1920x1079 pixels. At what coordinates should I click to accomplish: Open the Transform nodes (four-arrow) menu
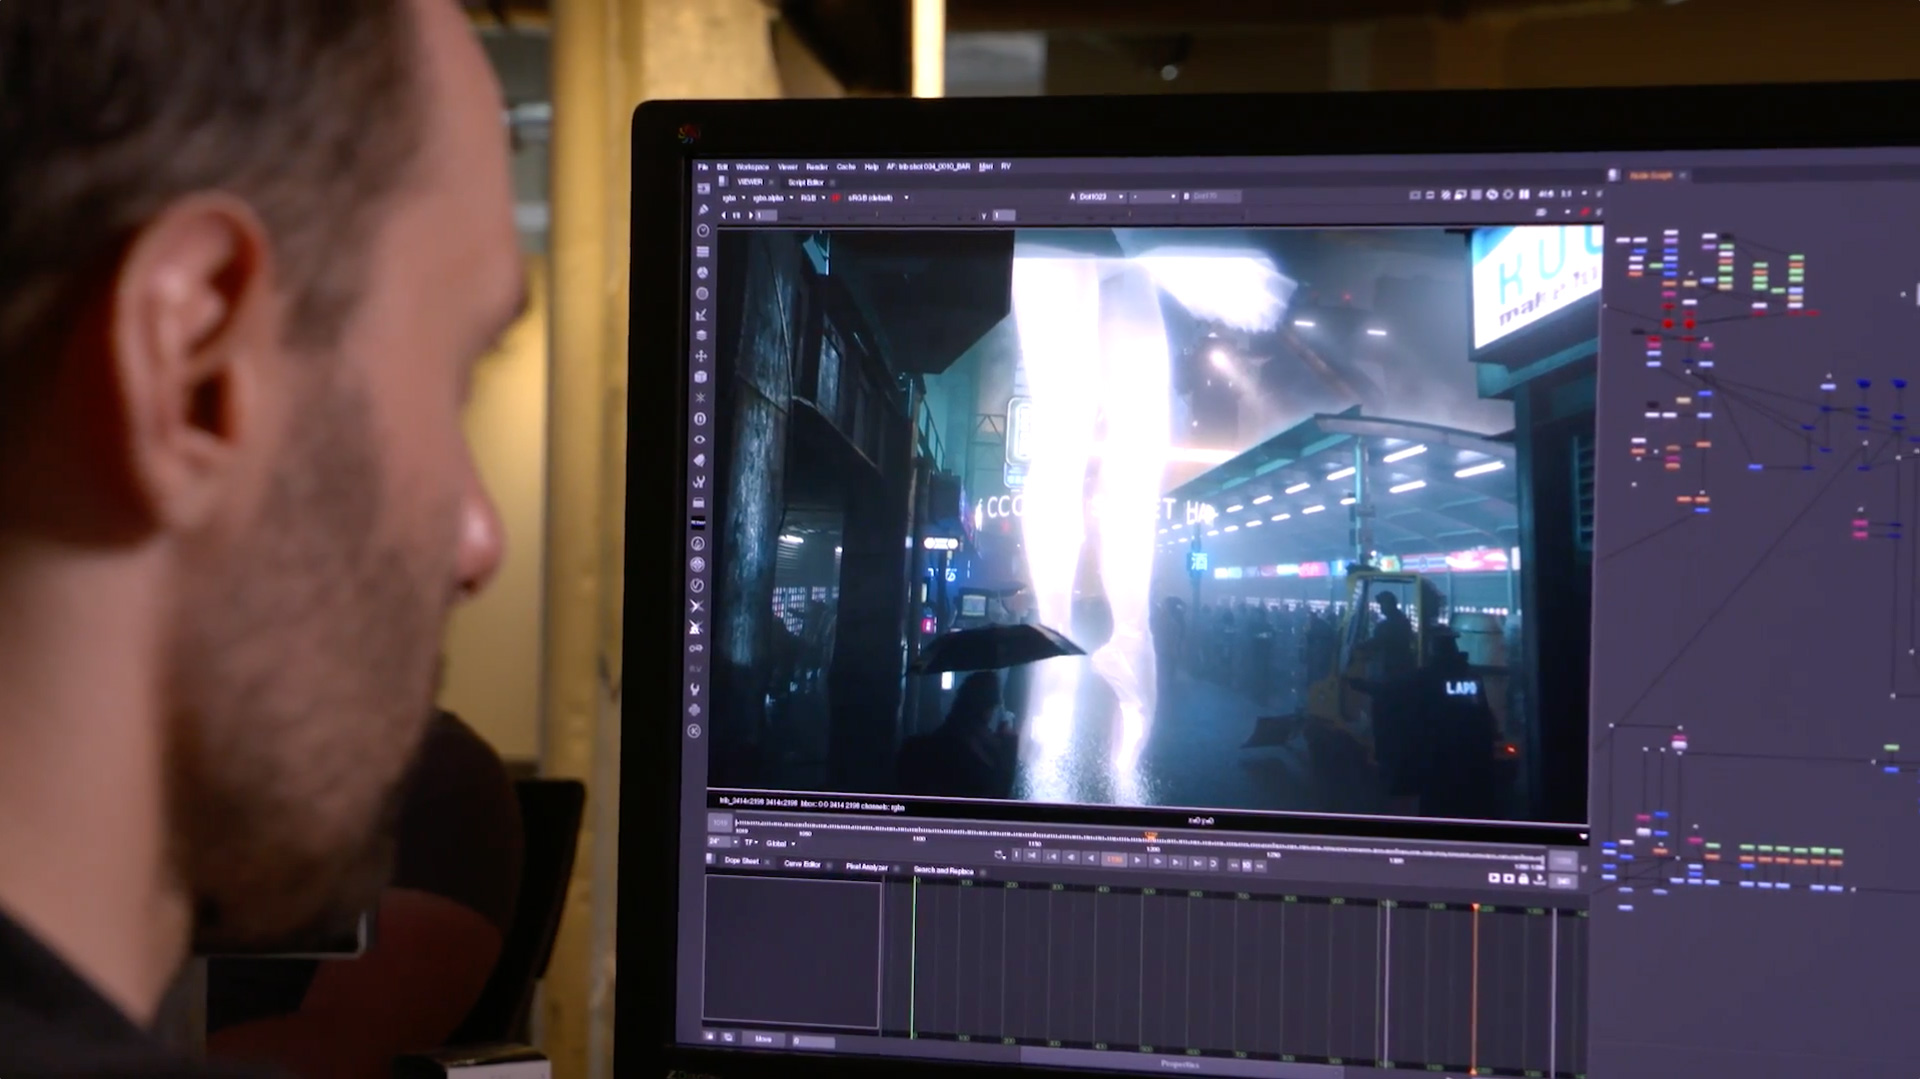click(701, 356)
